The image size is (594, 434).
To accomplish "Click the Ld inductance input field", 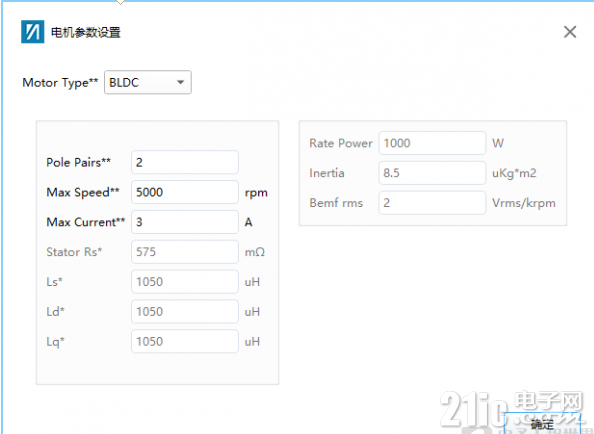I will (x=185, y=312).
